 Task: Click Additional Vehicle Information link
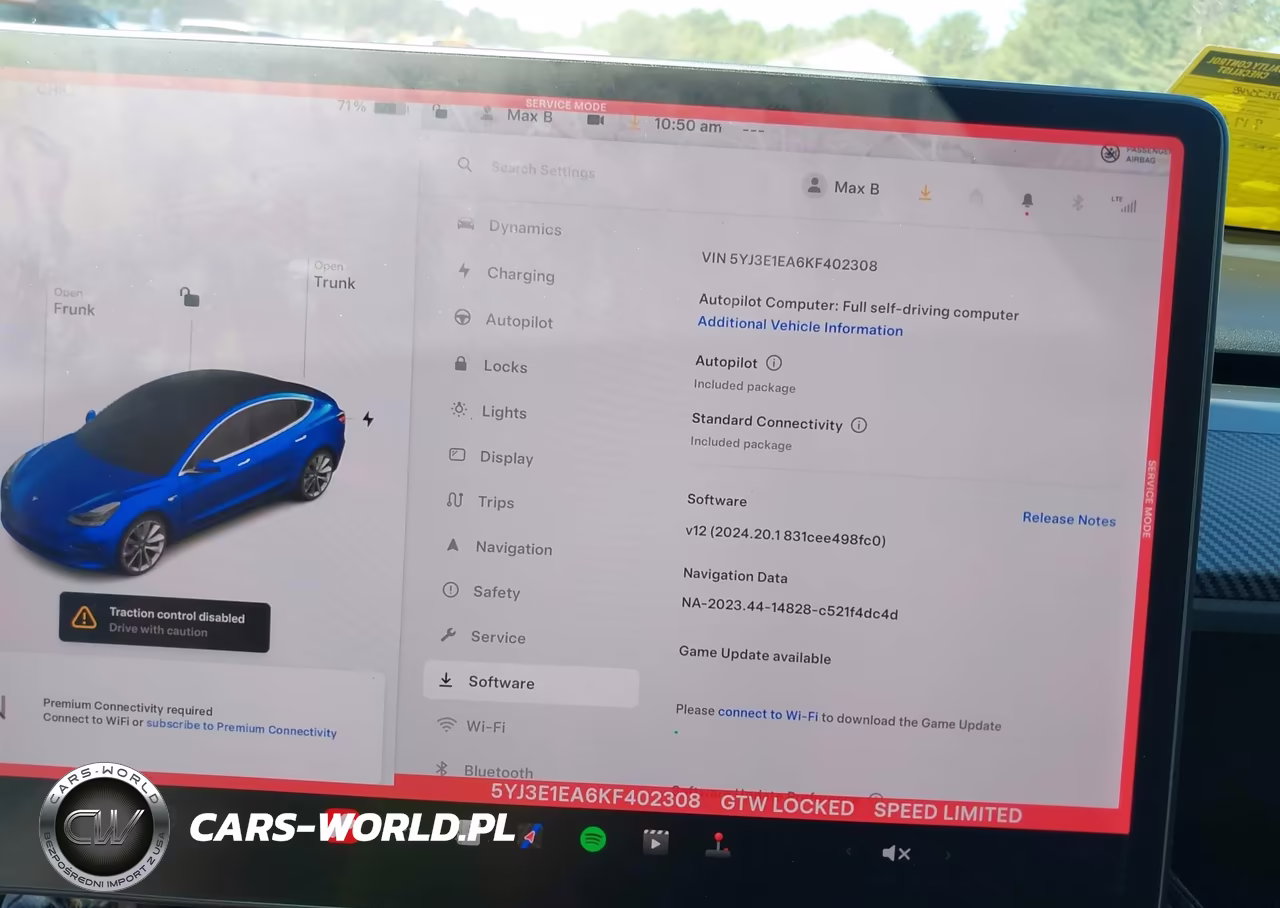(800, 326)
